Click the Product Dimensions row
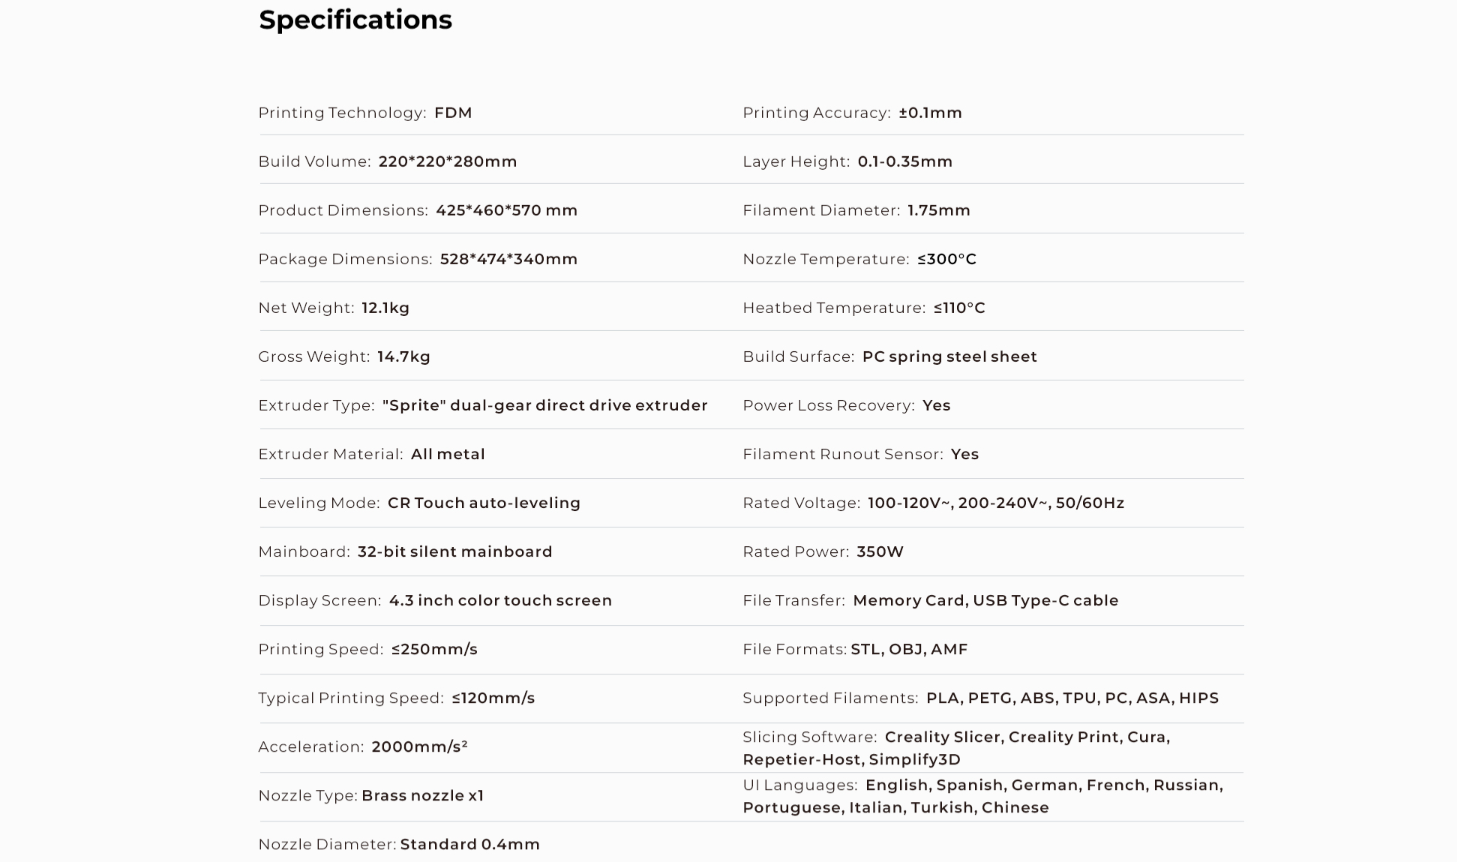This screenshot has width=1457, height=862. (417, 210)
